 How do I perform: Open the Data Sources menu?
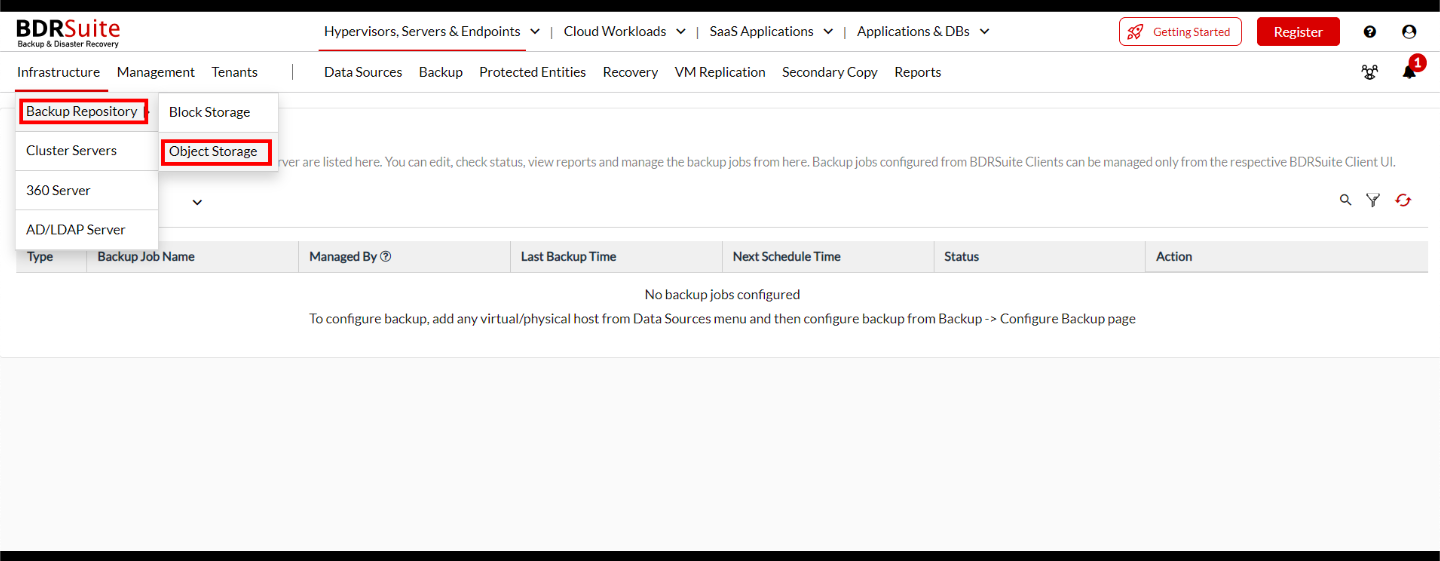pos(363,72)
